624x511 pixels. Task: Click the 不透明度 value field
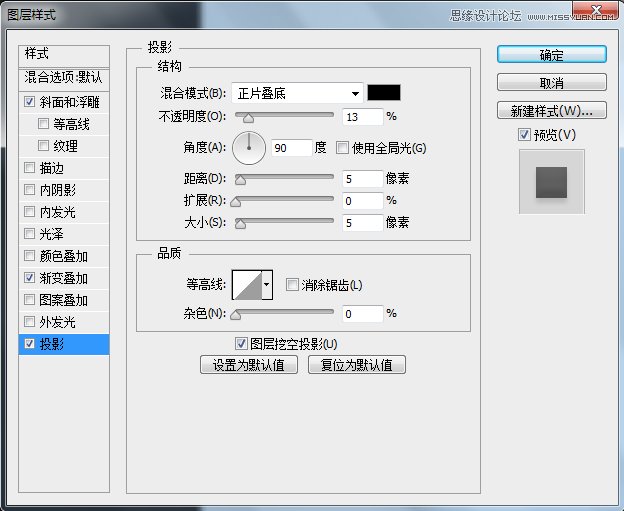363,117
